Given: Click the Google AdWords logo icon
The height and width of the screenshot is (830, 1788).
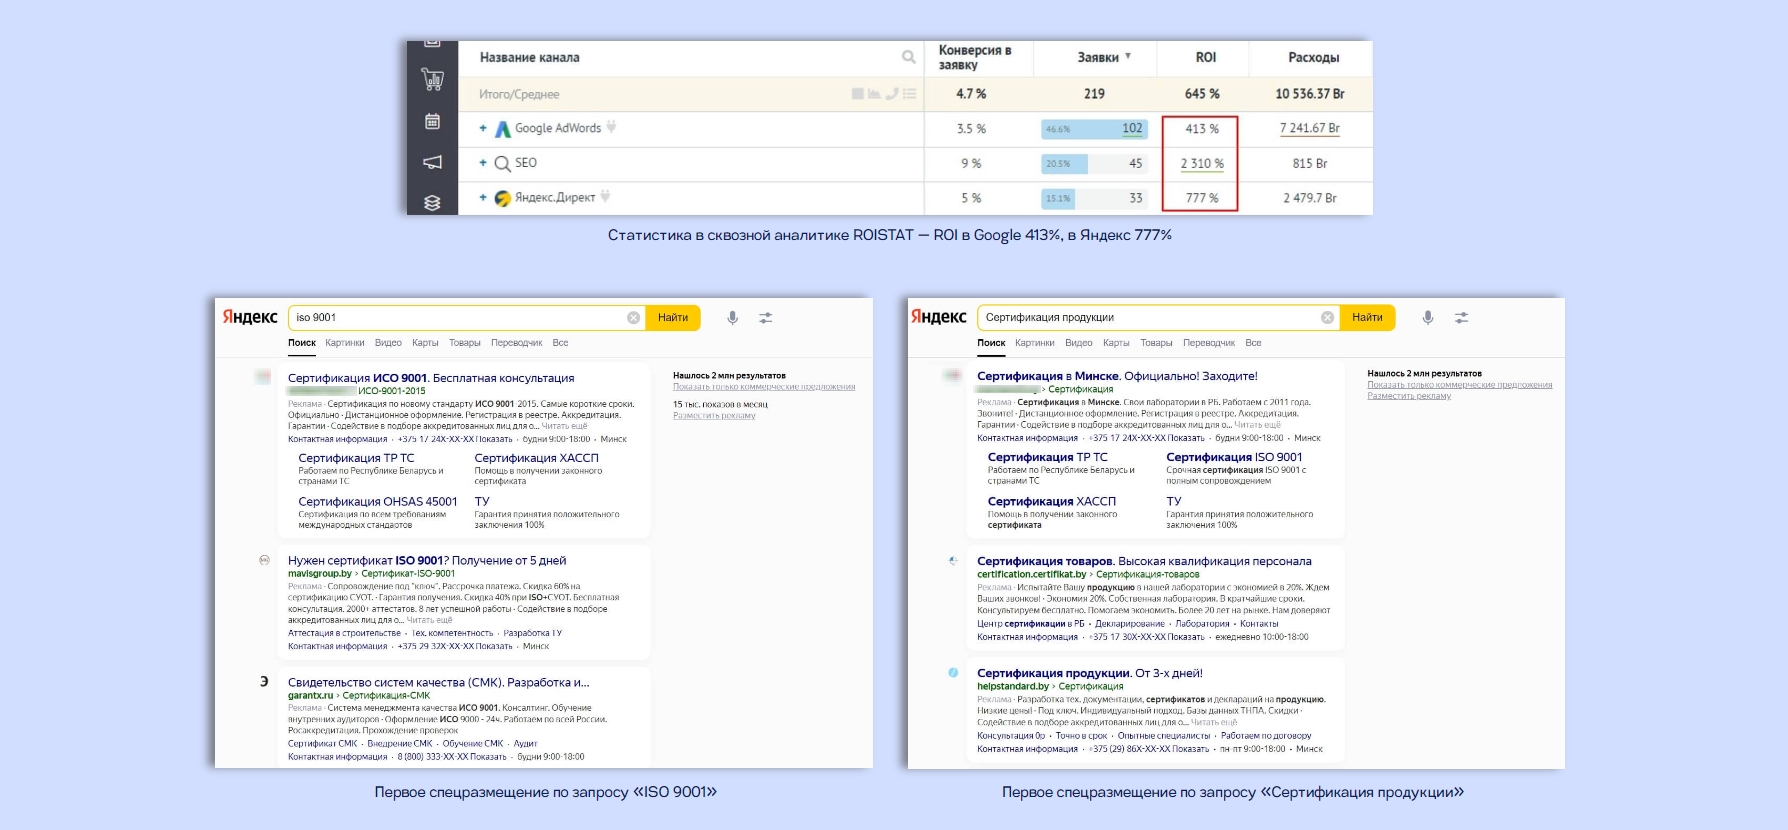Looking at the screenshot, I should (x=503, y=129).
